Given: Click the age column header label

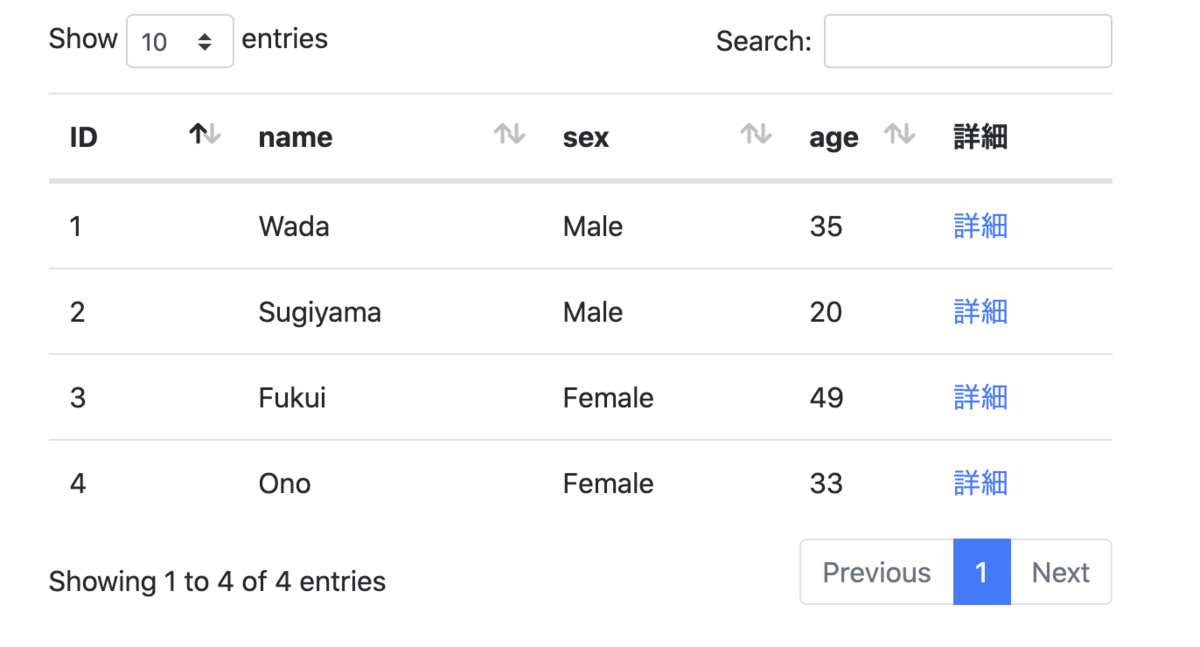Looking at the screenshot, I should (833, 138).
